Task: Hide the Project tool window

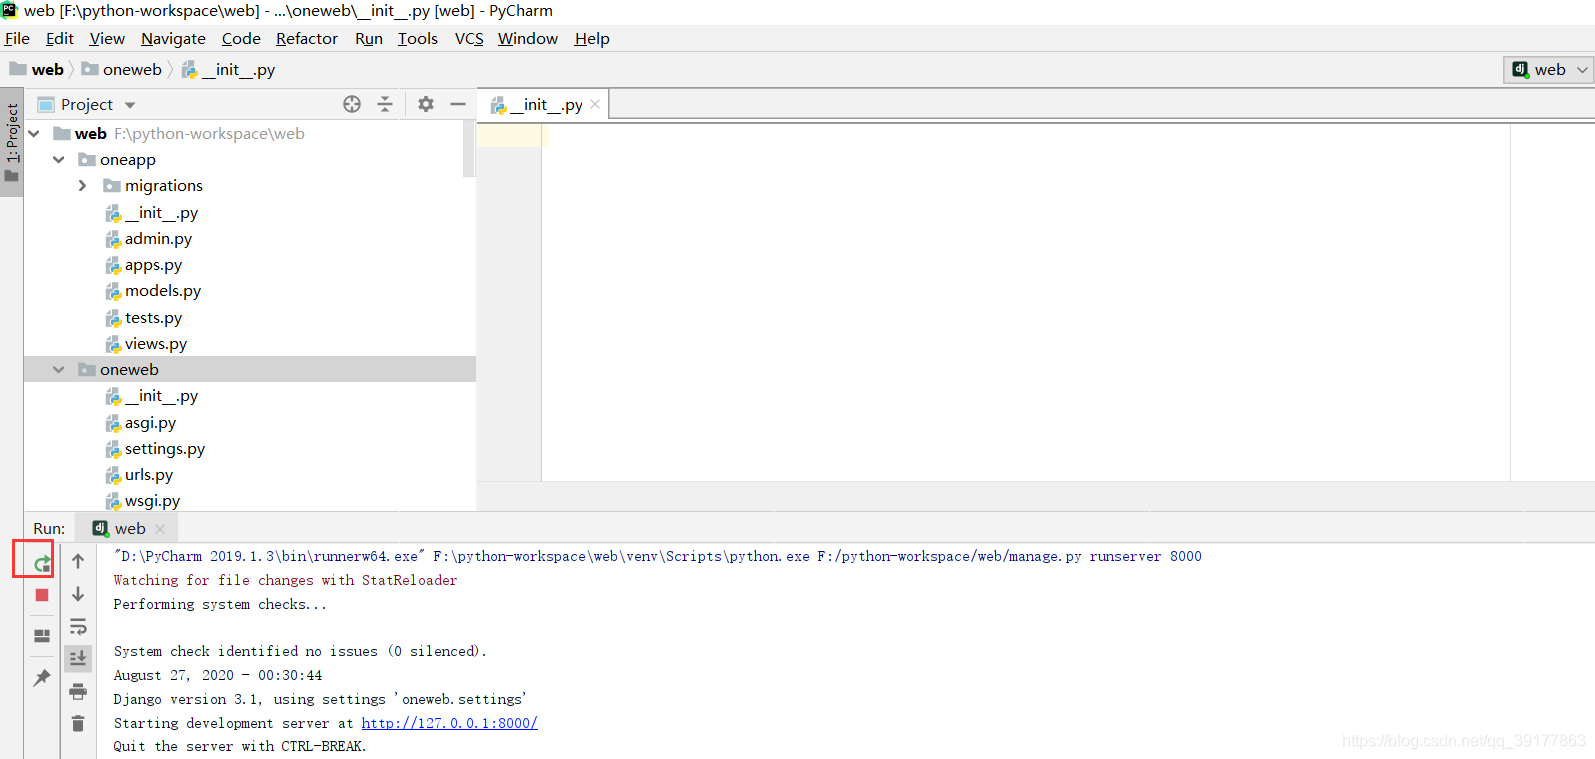Action: click(x=458, y=104)
